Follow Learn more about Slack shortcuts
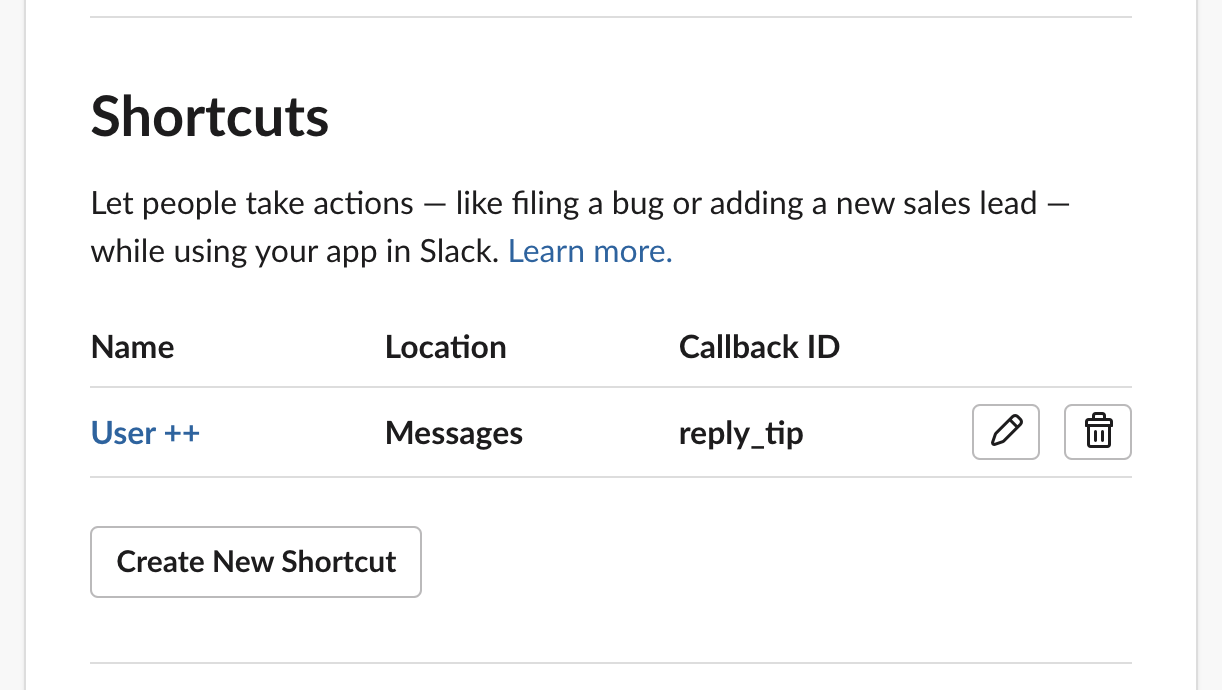1222x690 pixels. coord(590,251)
